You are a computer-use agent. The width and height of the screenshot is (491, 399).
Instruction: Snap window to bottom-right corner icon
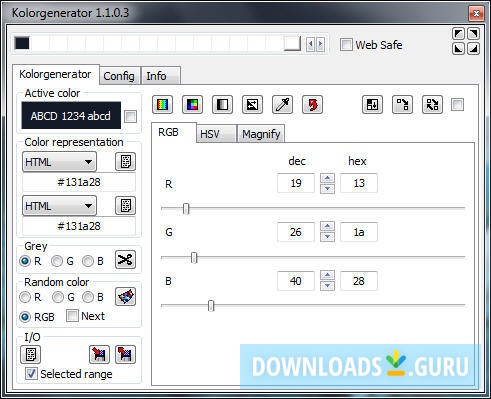click(474, 49)
